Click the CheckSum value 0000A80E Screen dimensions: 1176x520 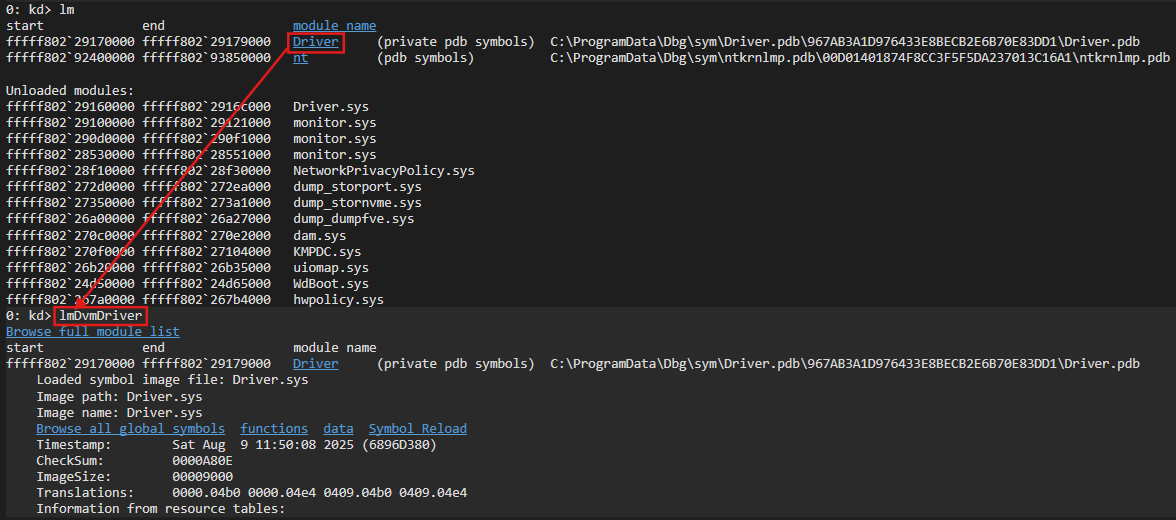[x=202, y=460]
